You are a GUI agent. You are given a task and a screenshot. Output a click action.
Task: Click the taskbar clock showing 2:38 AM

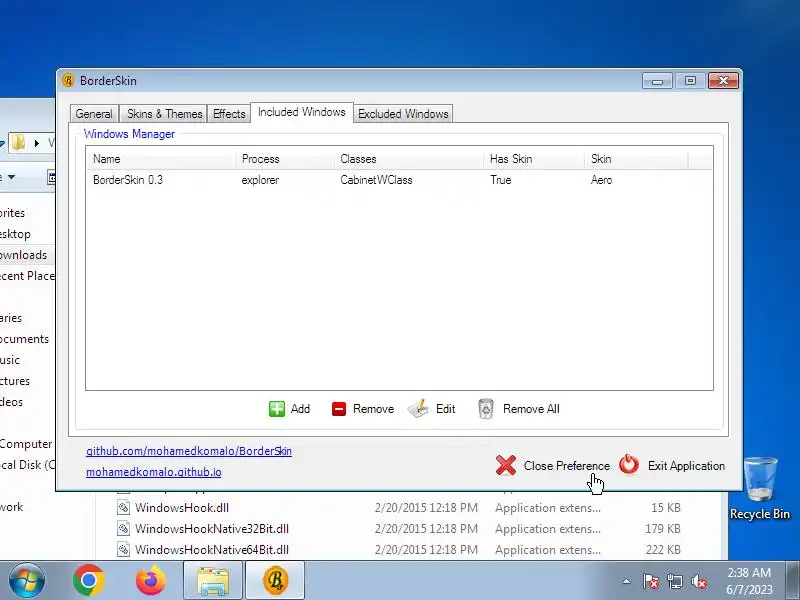coord(749,581)
